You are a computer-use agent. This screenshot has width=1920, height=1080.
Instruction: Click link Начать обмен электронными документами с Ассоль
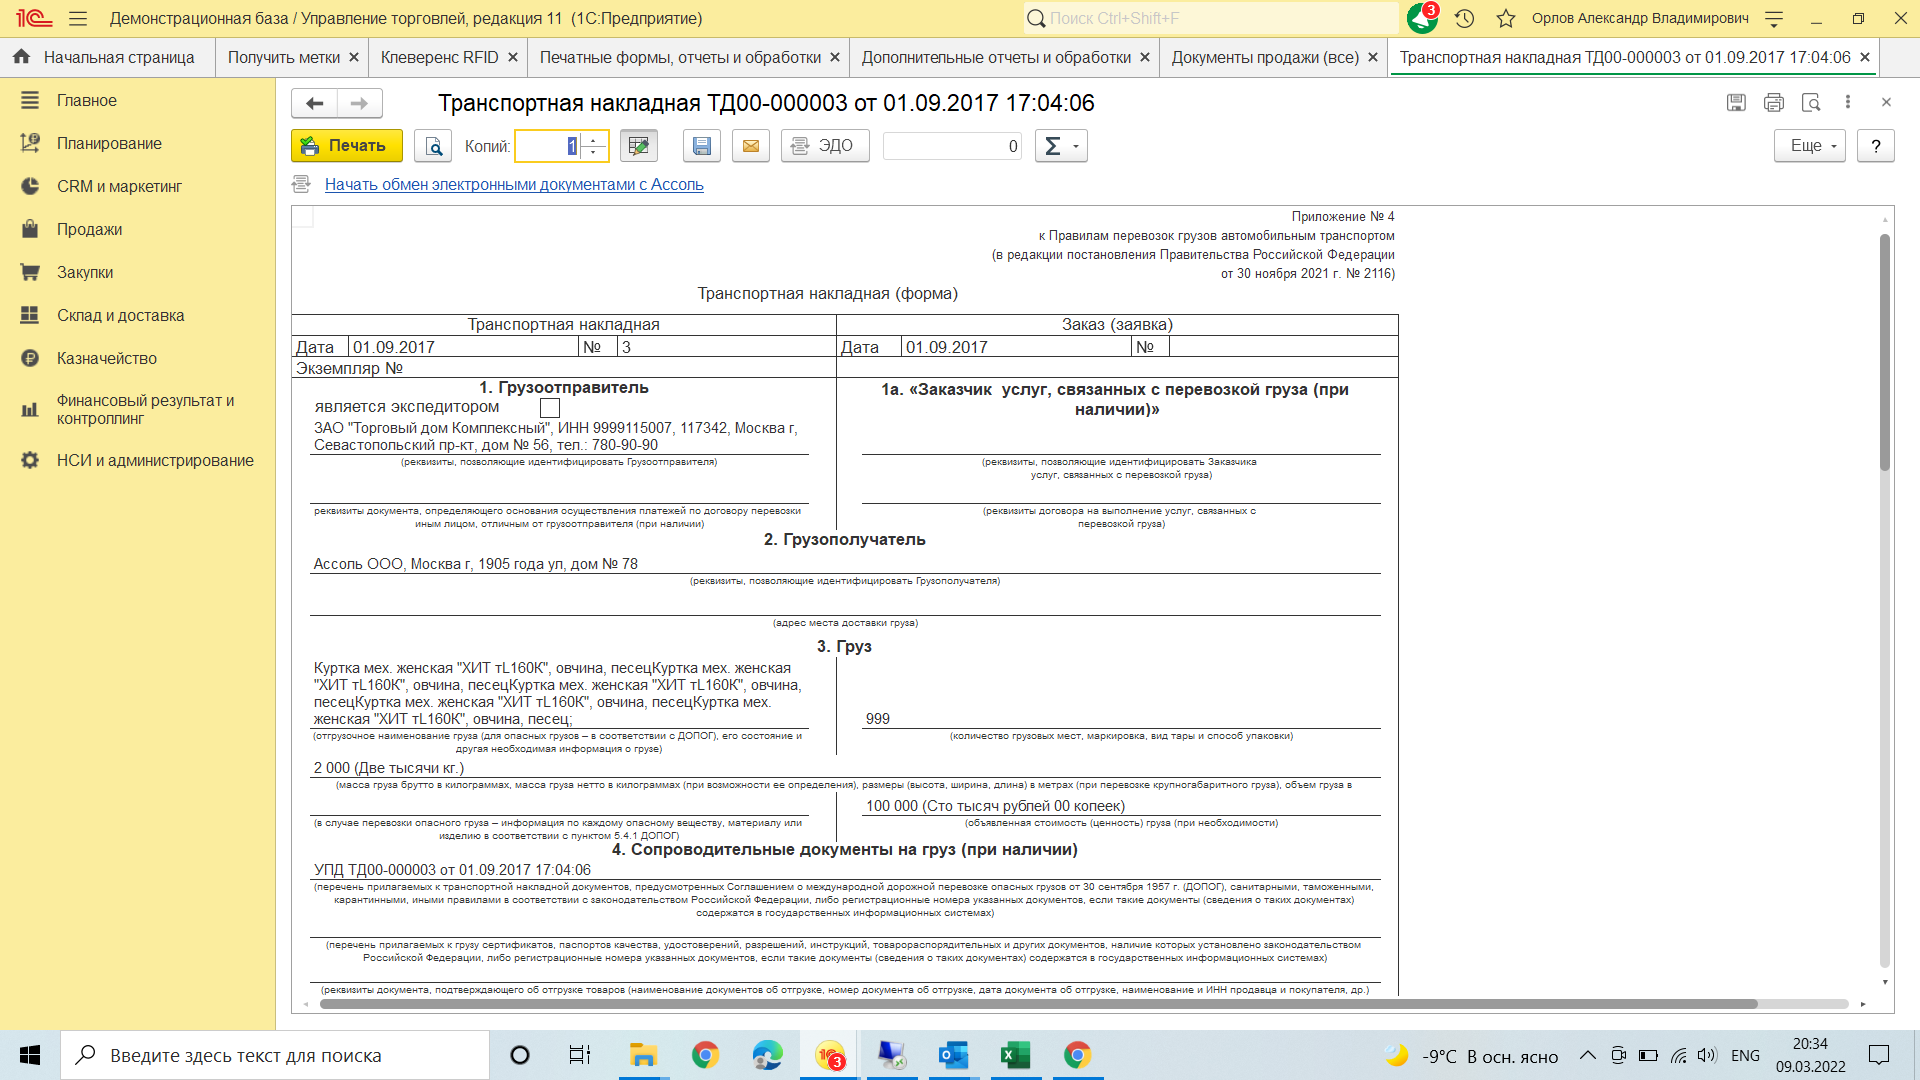514,184
